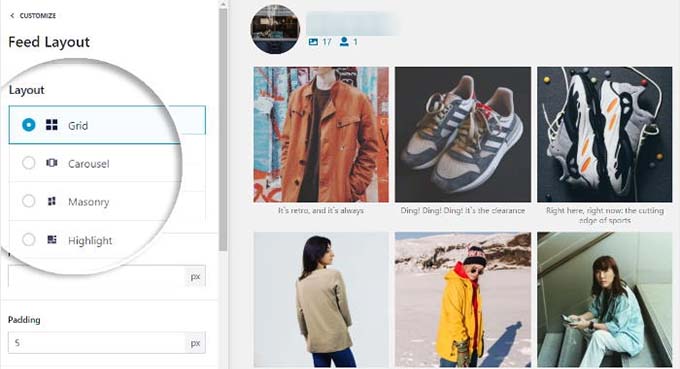Open the orange jacket photo
Viewport: 680px width, 369px height.
pos(321,134)
